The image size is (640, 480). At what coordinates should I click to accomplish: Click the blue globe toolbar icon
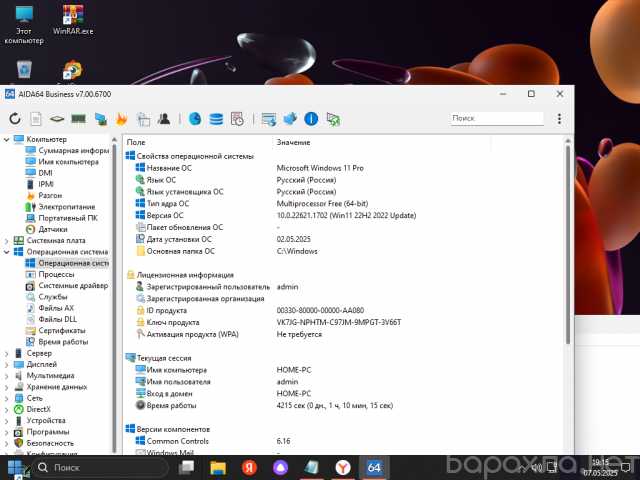click(x=195, y=119)
